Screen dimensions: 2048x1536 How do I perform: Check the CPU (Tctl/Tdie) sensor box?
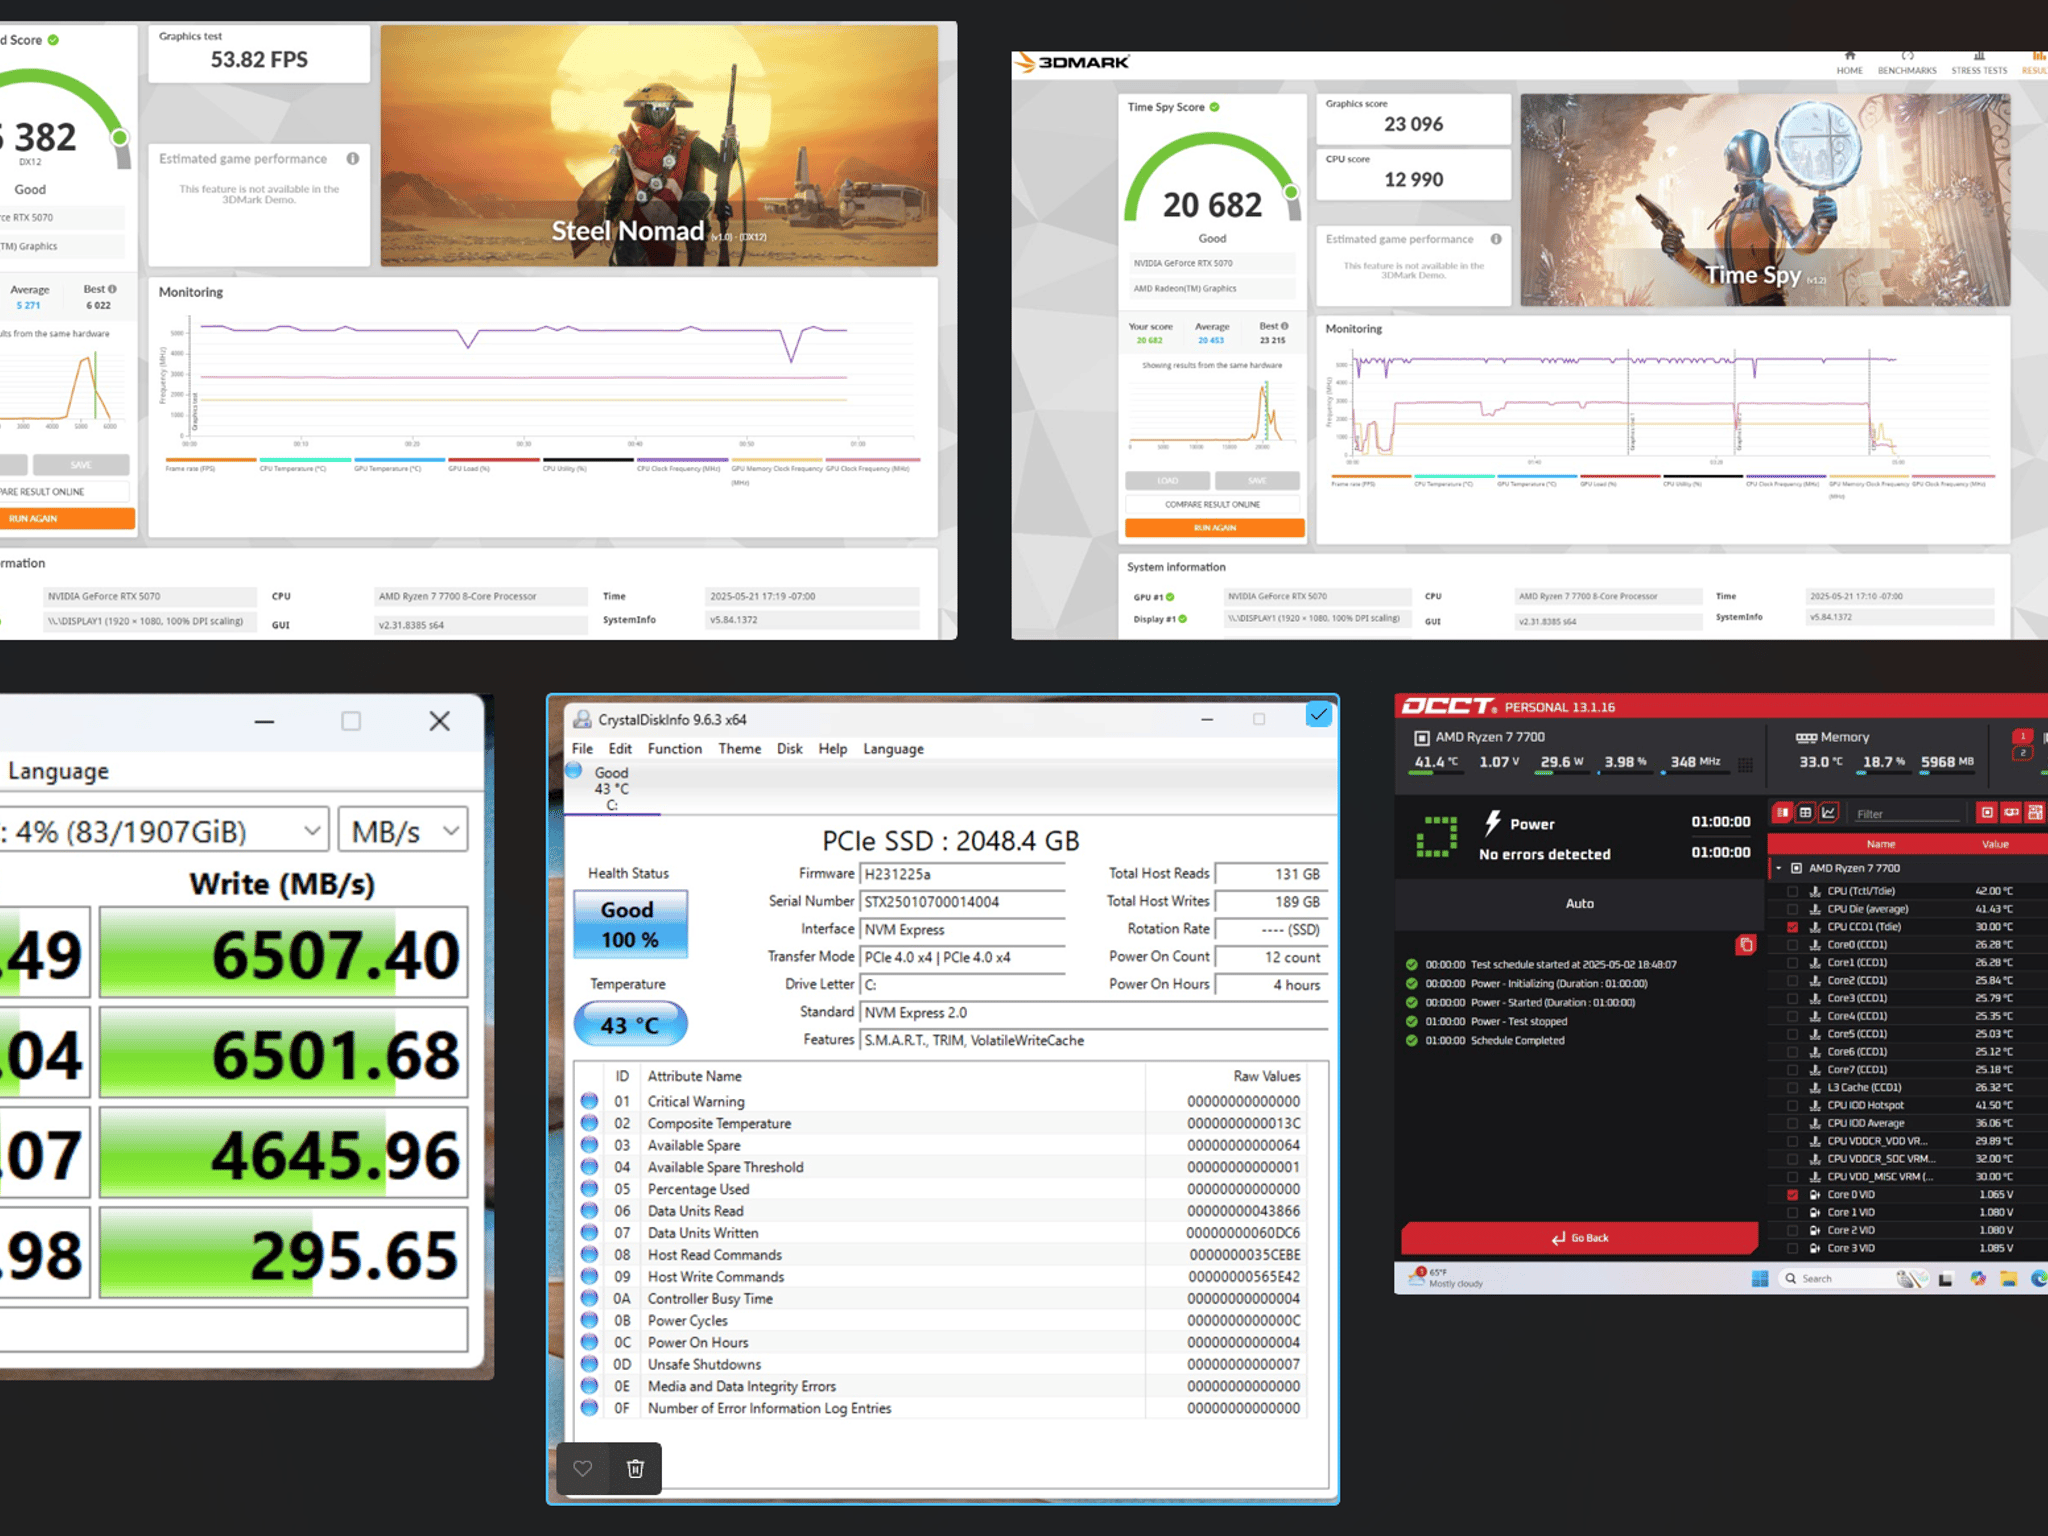pyautogui.click(x=1792, y=891)
